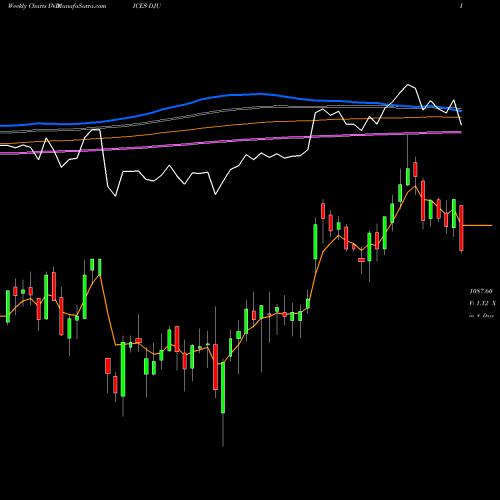Click the "ICES DJU" symbol label
The width and height of the screenshot is (500, 500).
pos(147,6)
